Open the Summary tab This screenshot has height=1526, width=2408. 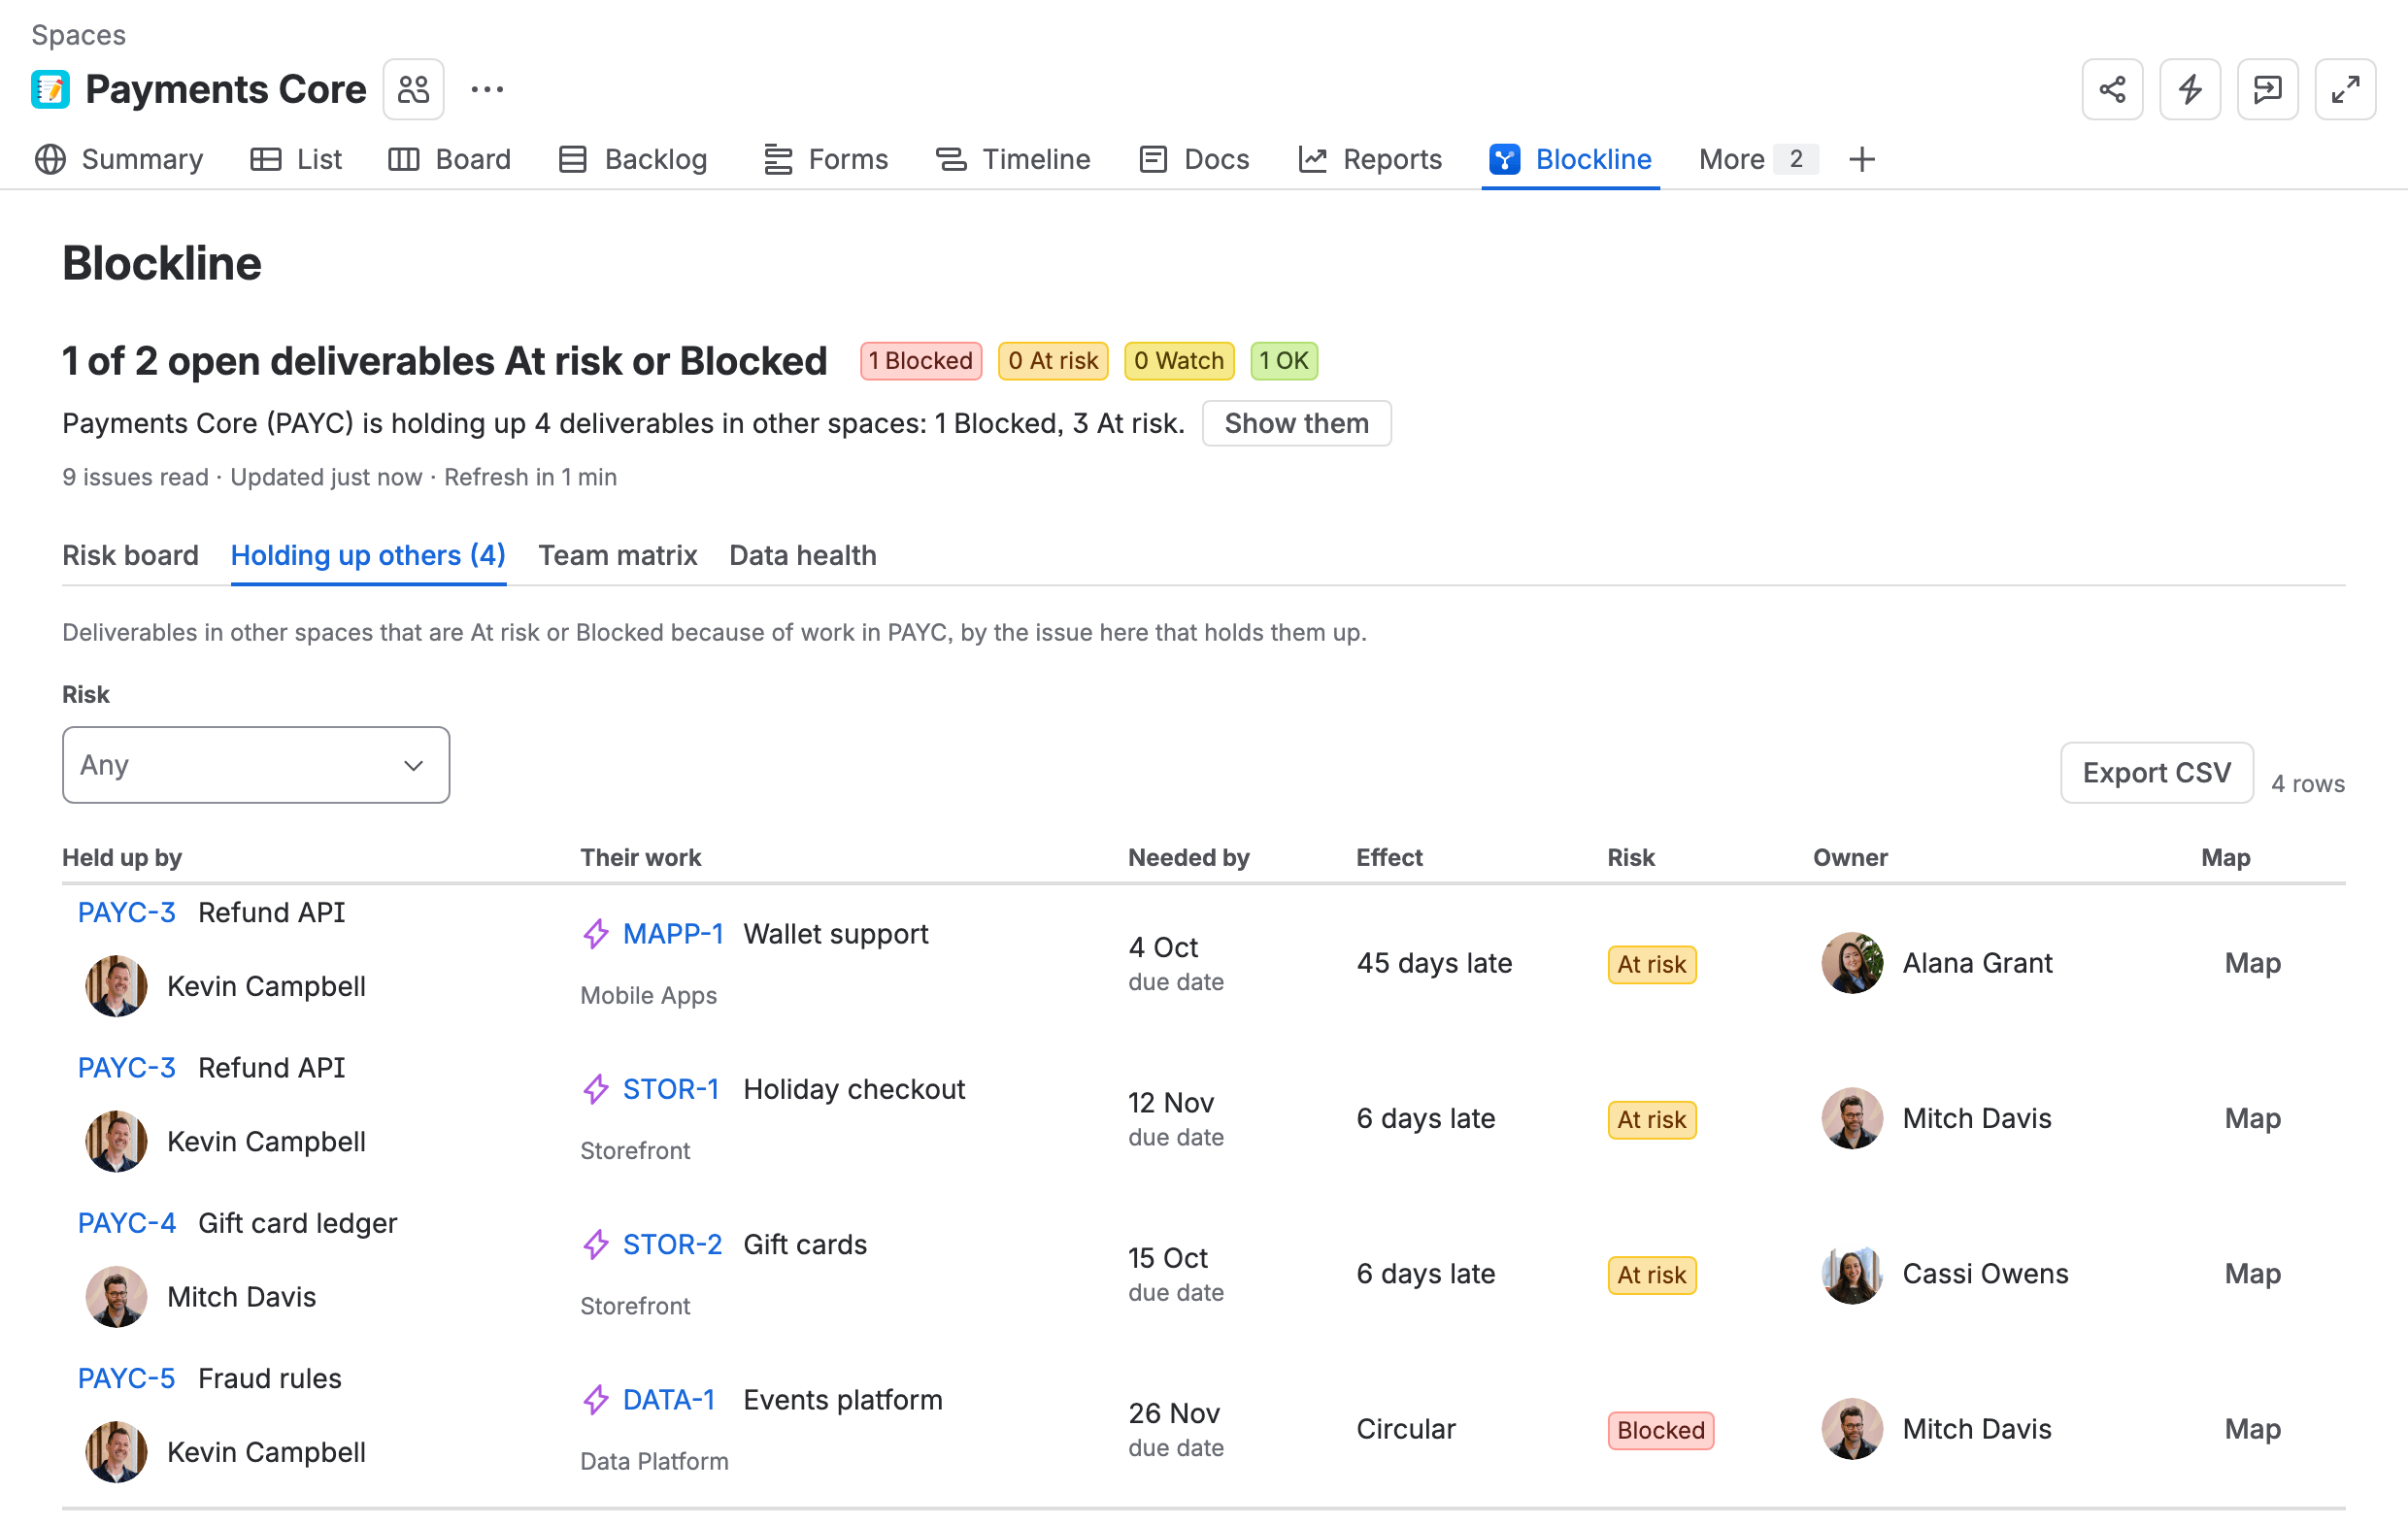tap(119, 159)
